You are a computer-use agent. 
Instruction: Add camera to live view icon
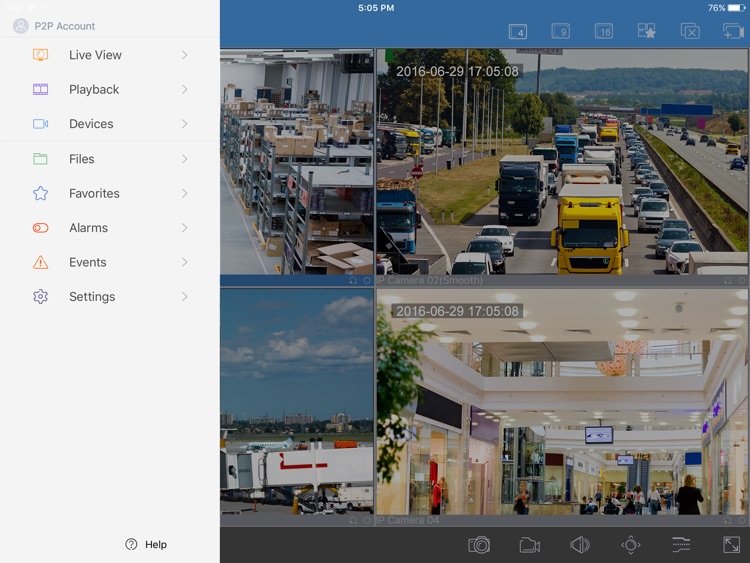(733, 32)
